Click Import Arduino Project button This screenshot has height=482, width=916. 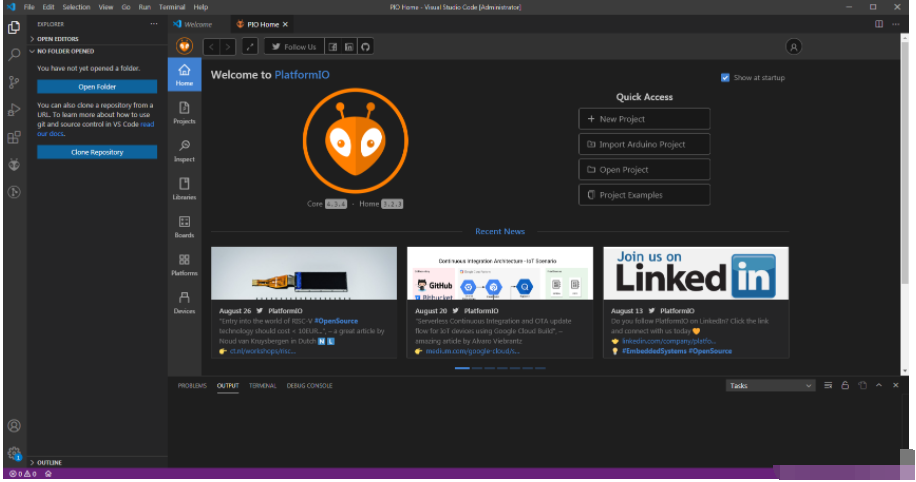(x=644, y=144)
